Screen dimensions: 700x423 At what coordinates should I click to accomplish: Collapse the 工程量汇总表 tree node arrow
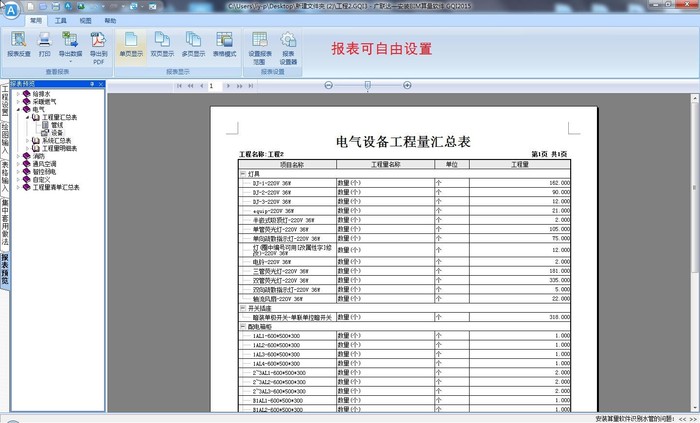point(28,117)
